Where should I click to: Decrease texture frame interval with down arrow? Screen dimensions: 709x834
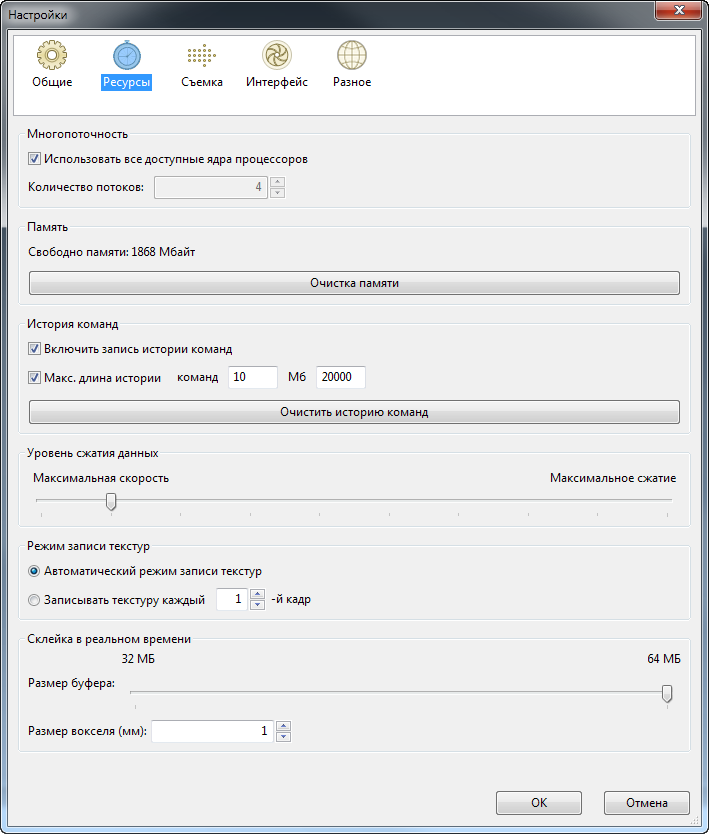pos(257,604)
